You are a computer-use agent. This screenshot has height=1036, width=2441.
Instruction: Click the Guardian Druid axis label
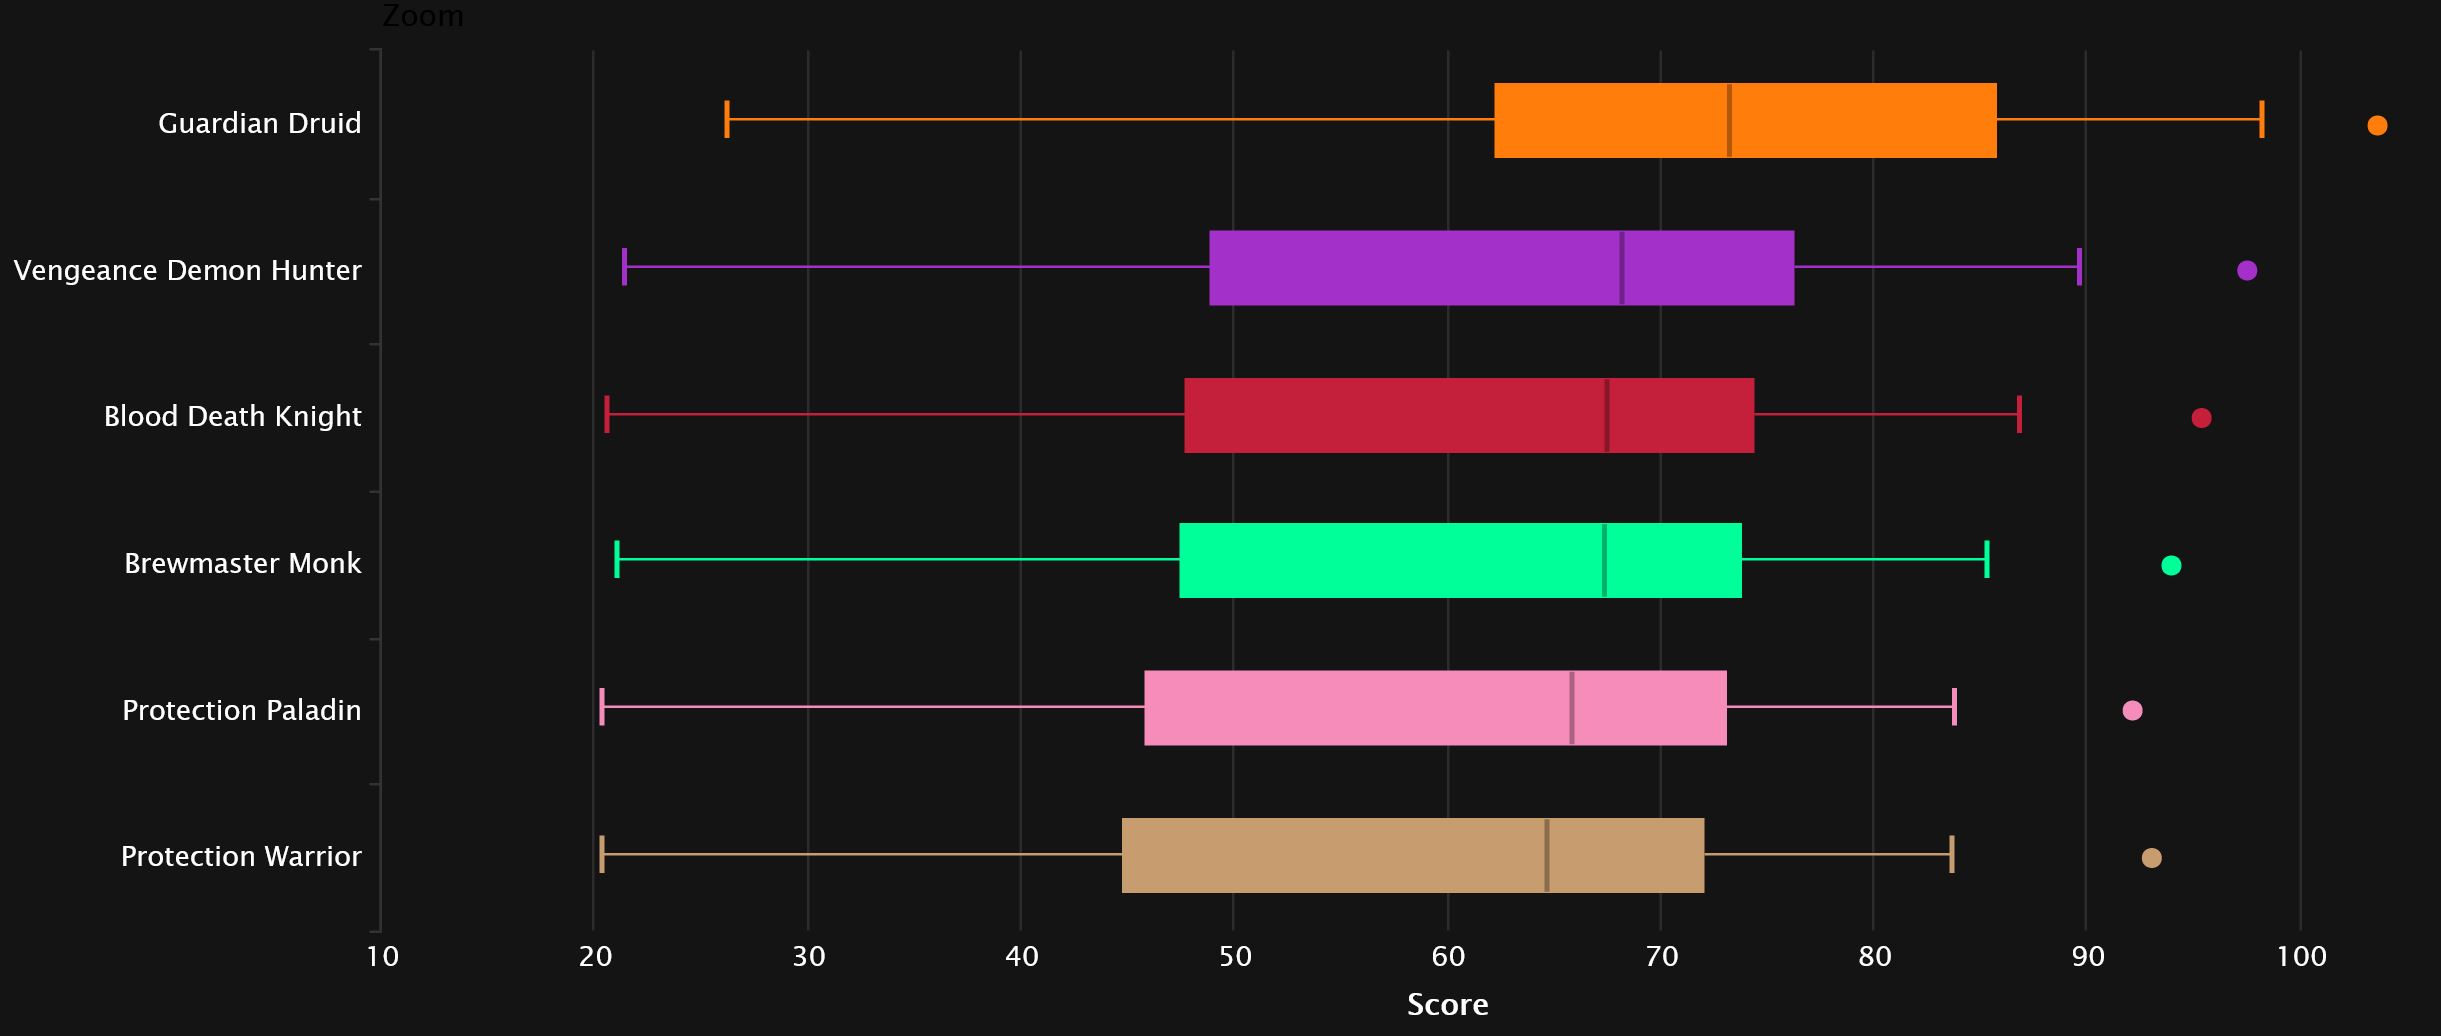pos(260,124)
